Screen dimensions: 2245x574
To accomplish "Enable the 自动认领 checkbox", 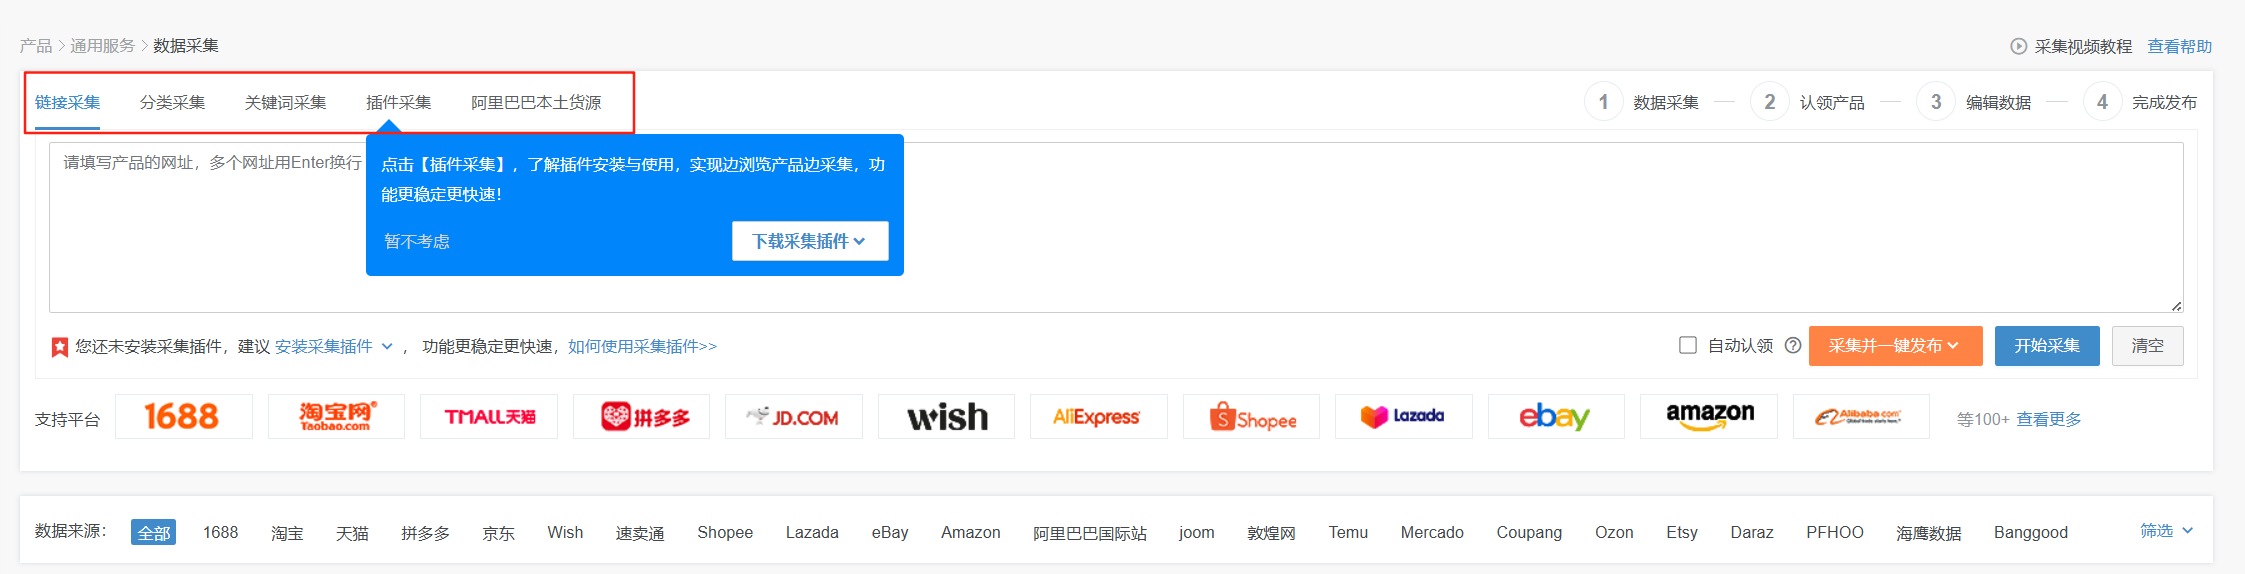I will (x=1688, y=345).
